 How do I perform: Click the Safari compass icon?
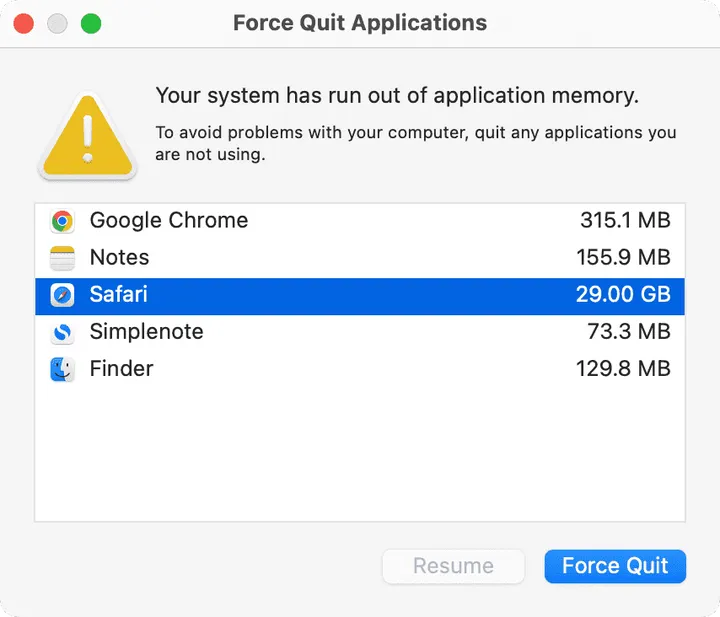[62, 295]
